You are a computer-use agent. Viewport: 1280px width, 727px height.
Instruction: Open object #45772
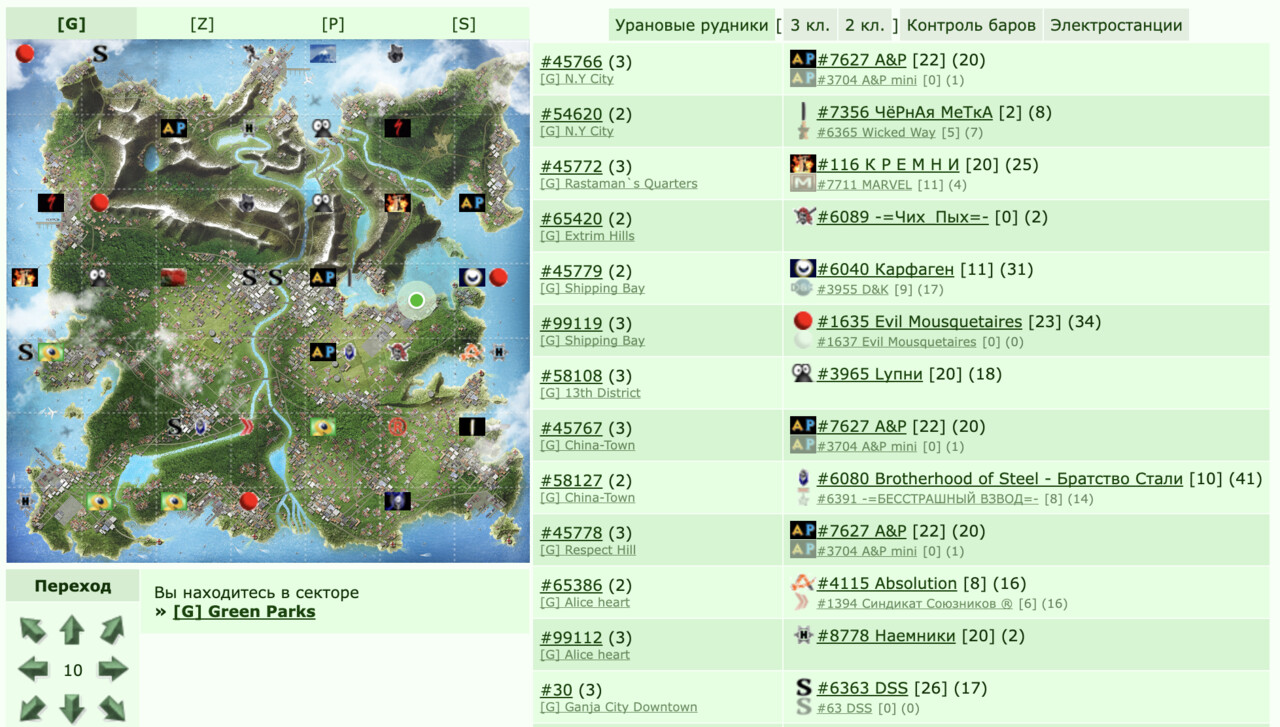[x=571, y=166]
